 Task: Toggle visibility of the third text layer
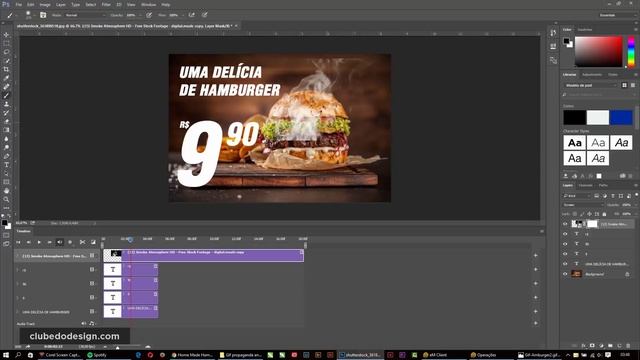pyautogui.click(x=565, y=253)
